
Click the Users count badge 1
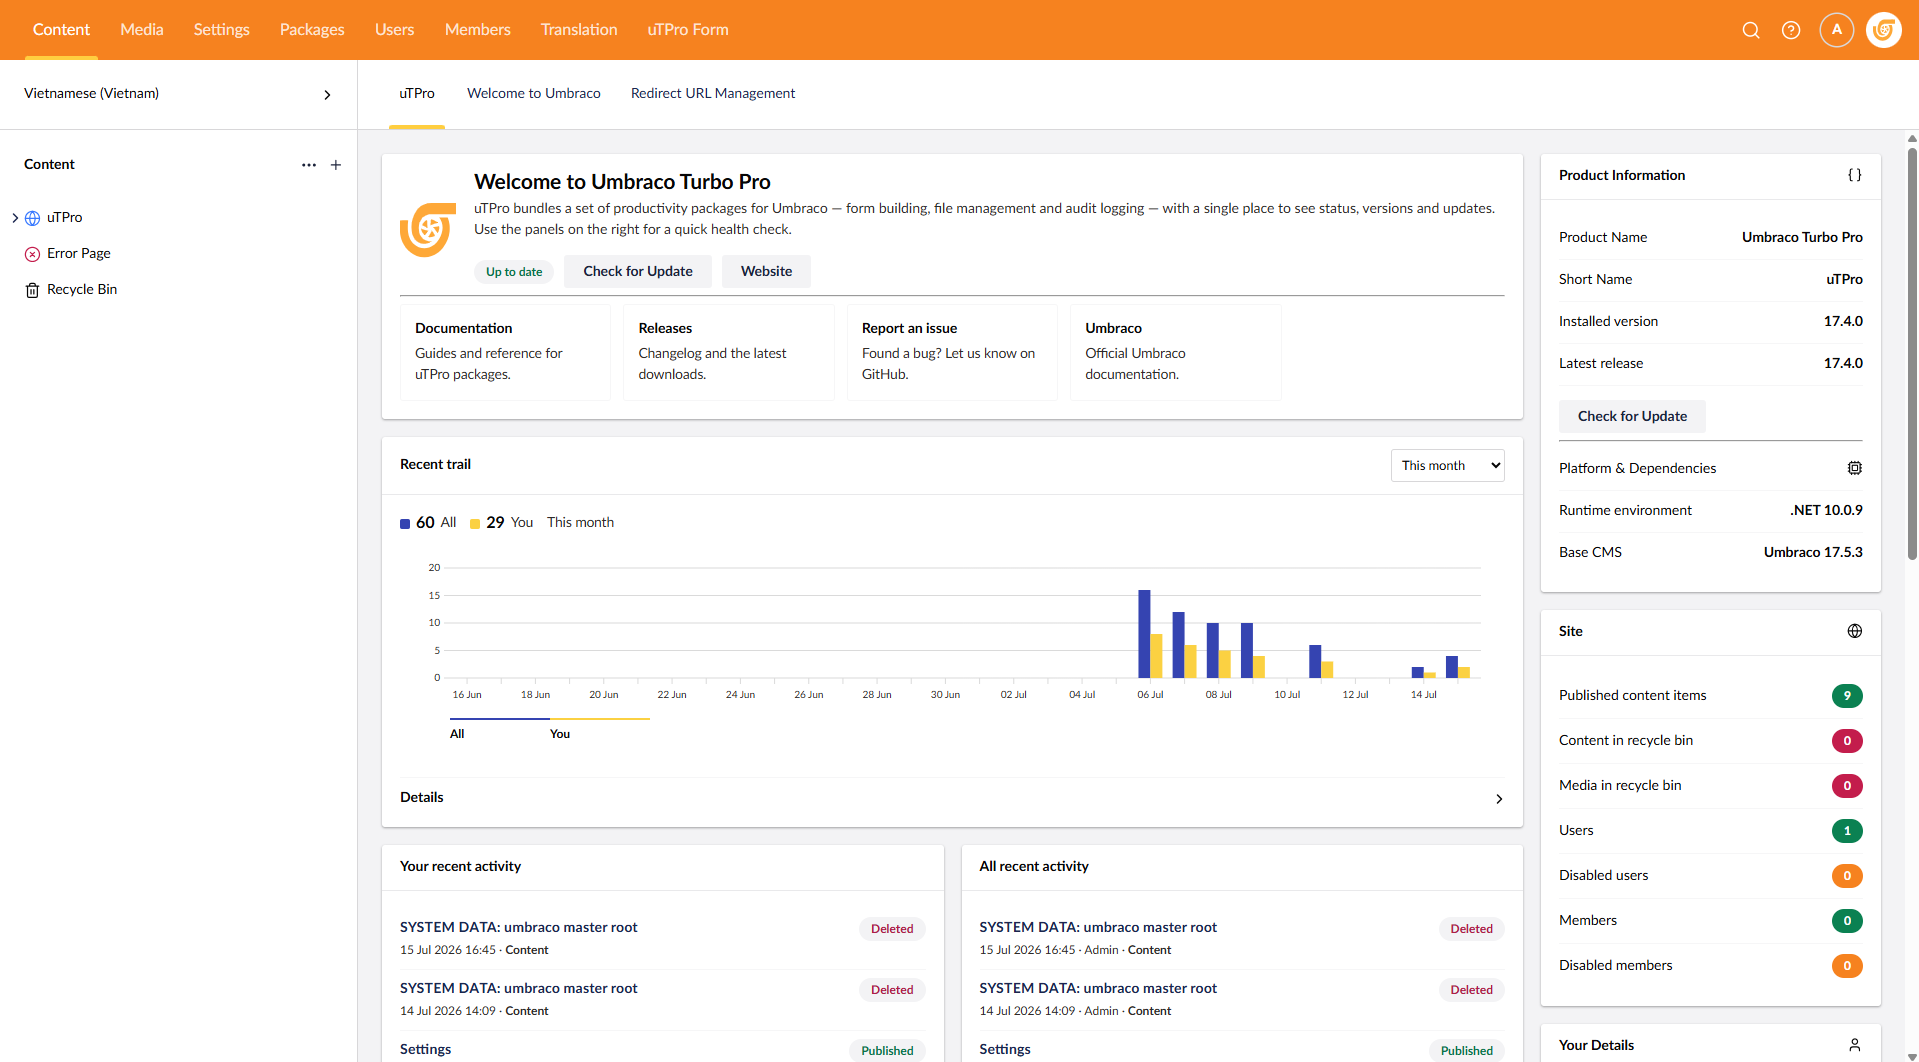coord(1847,831)
